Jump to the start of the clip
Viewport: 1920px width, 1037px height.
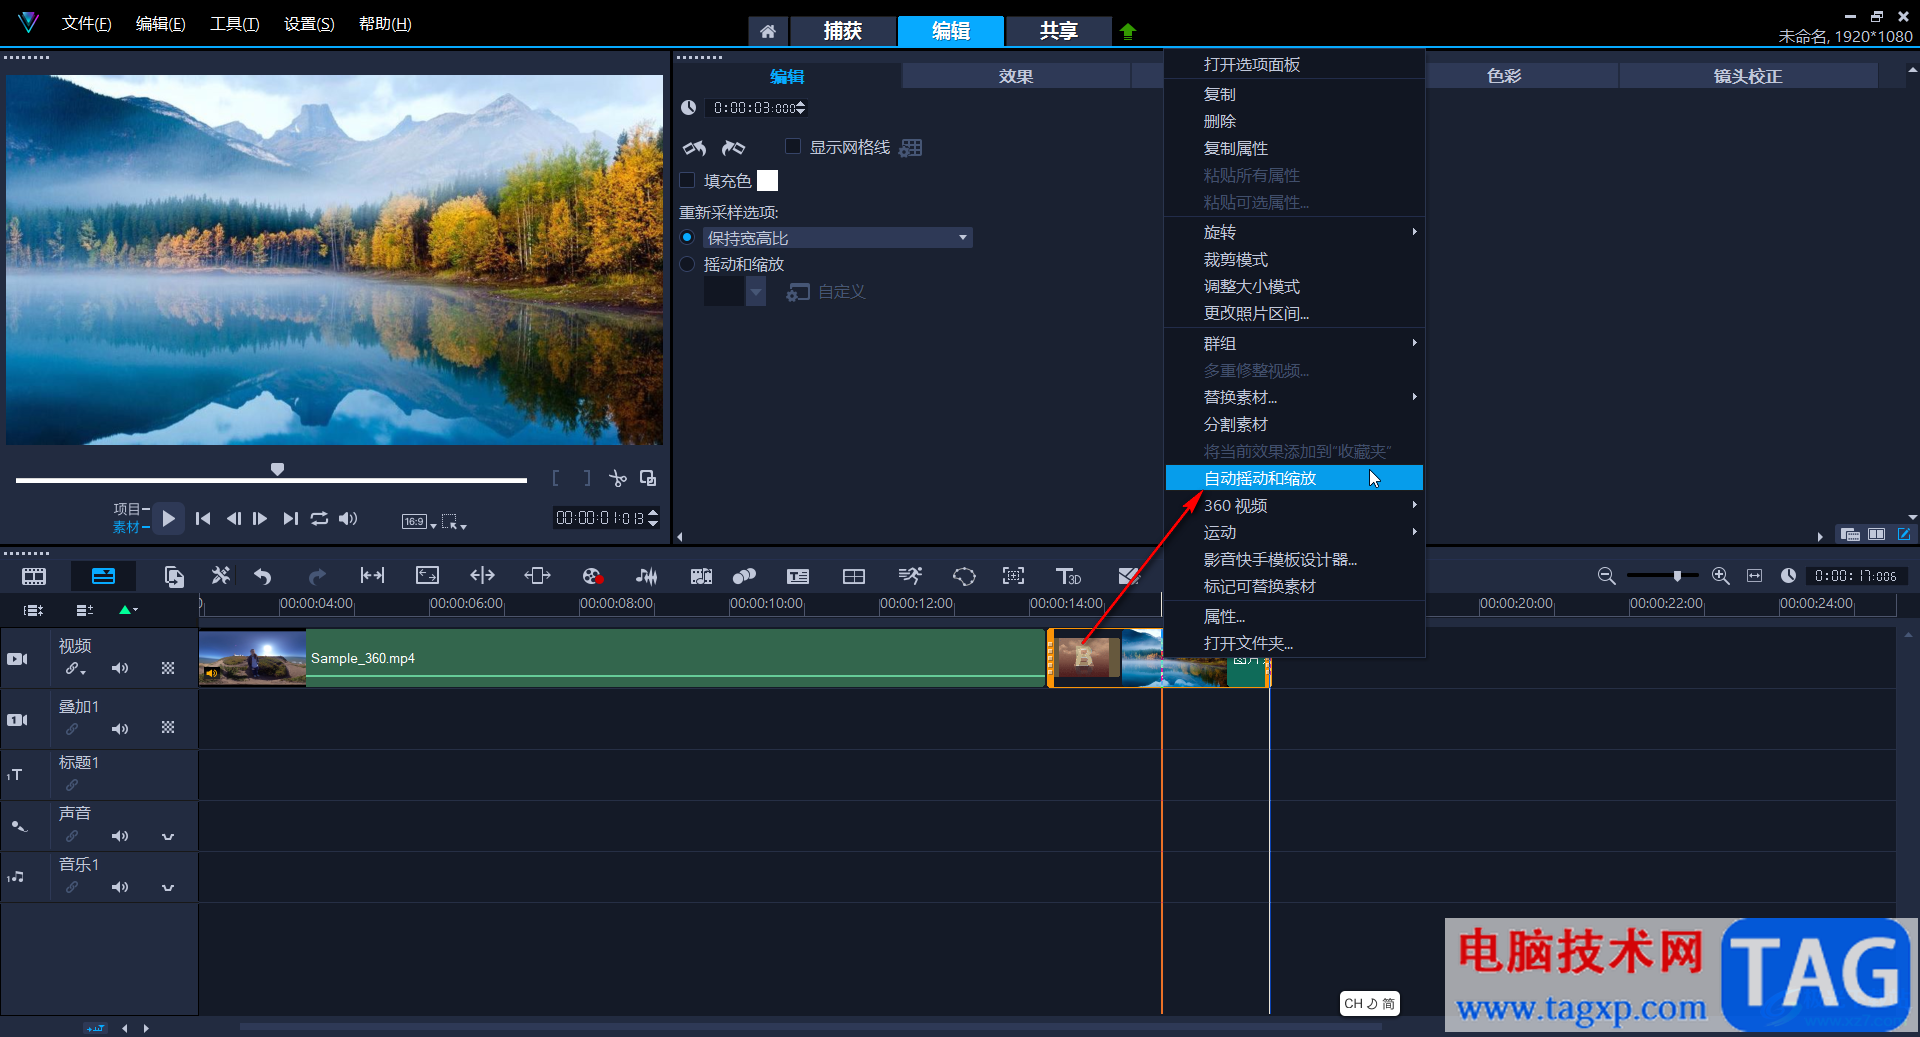203,518
